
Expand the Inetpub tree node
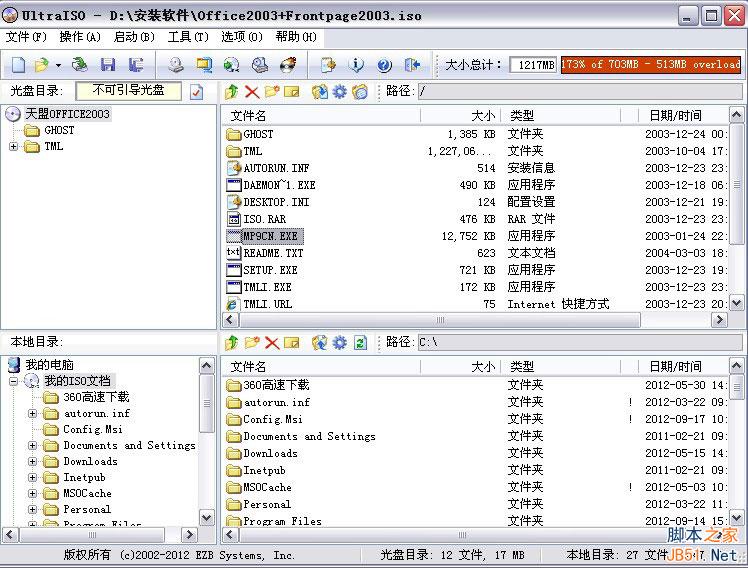[x=32, y=477]
